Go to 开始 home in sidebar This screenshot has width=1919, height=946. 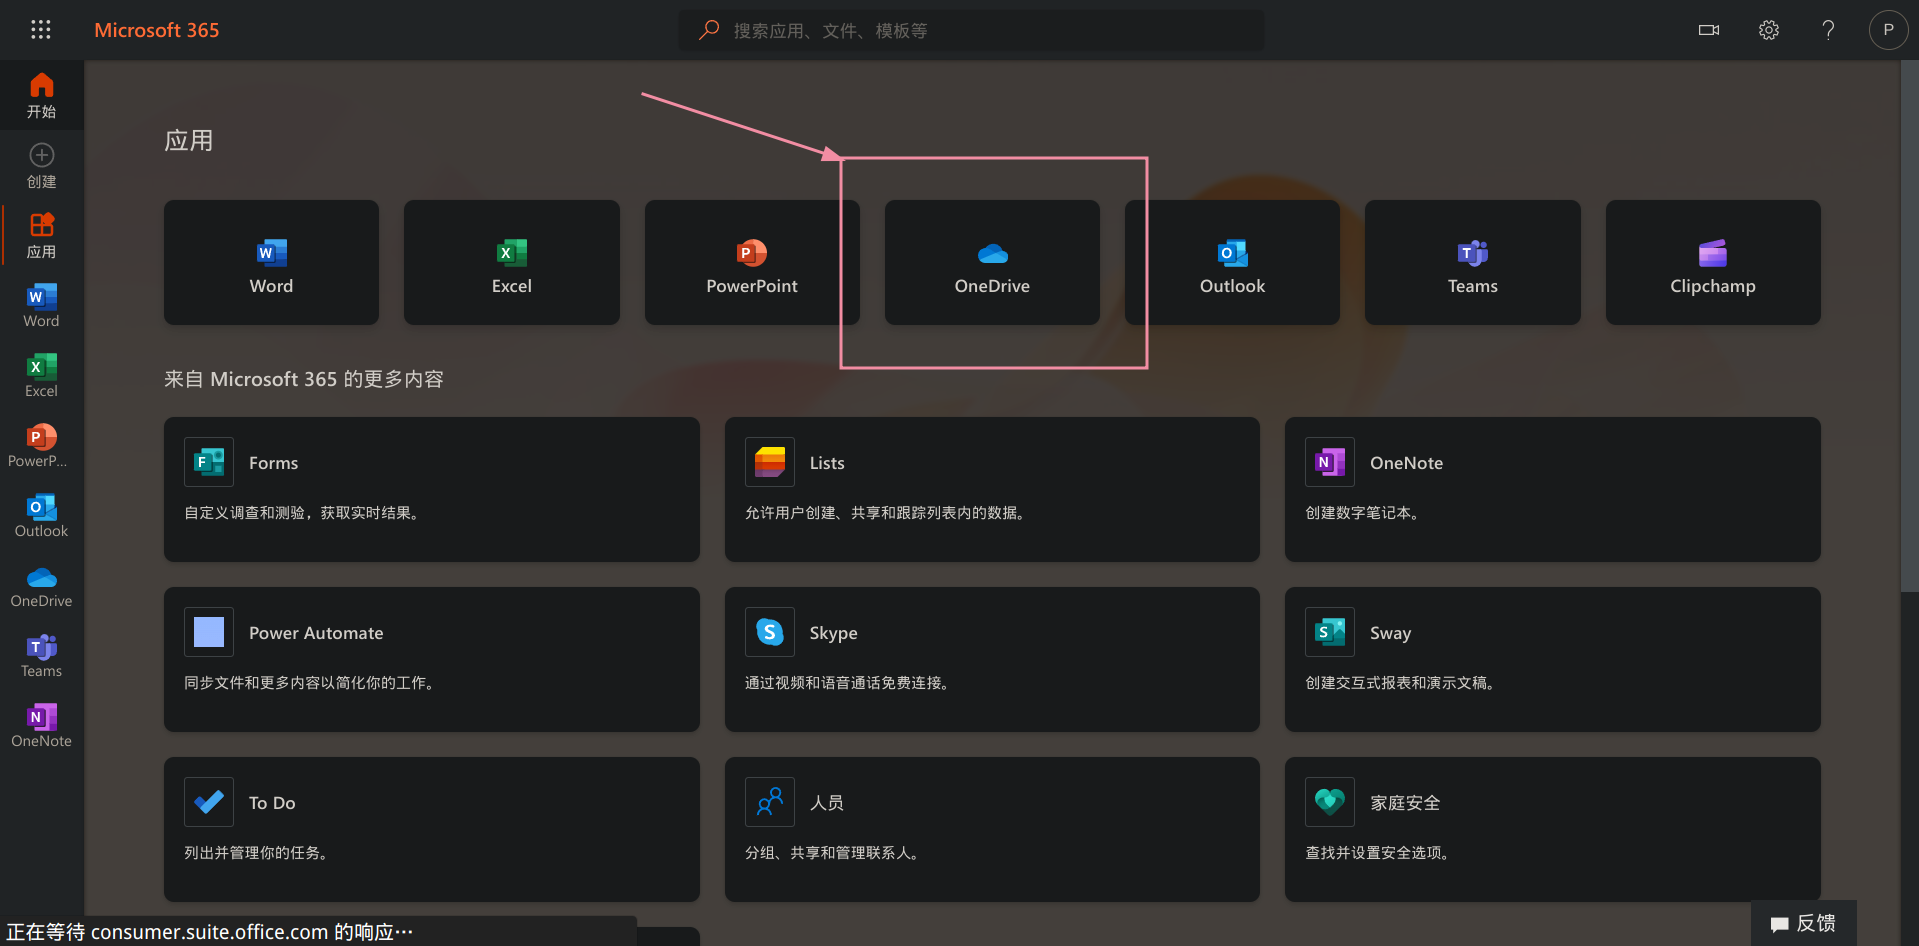(42, 96)
